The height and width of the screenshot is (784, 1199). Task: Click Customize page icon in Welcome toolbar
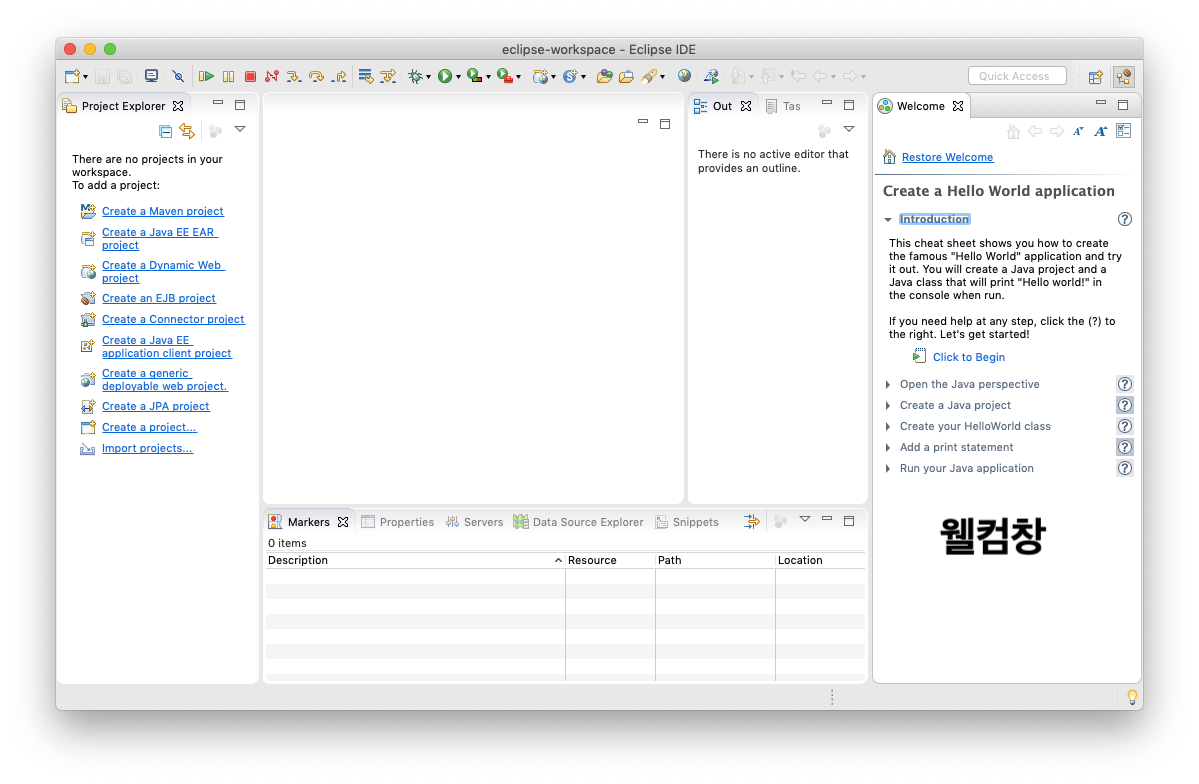click(1123, 132)
